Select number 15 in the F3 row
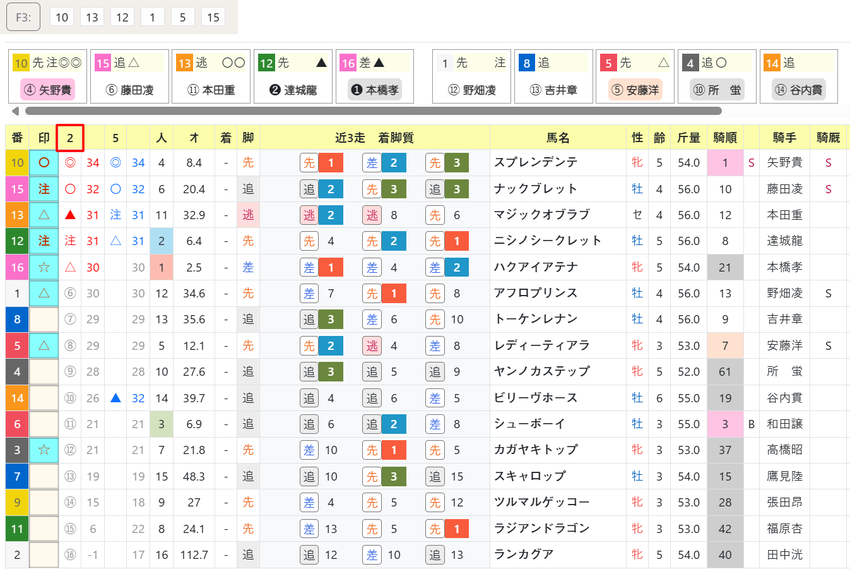Screen dimensions: 850x569 213,17
